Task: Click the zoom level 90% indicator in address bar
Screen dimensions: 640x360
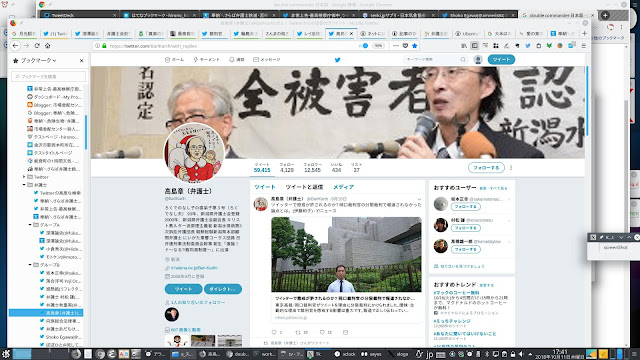Action: point(378,46)
